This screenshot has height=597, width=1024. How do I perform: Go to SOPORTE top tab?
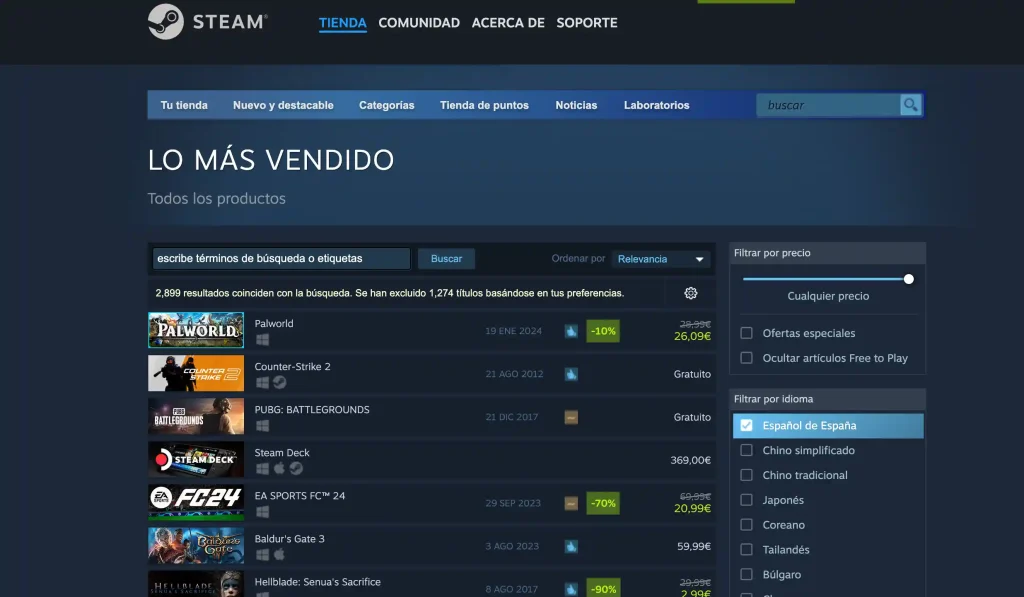pyautogui.click(x=586, y=23)
